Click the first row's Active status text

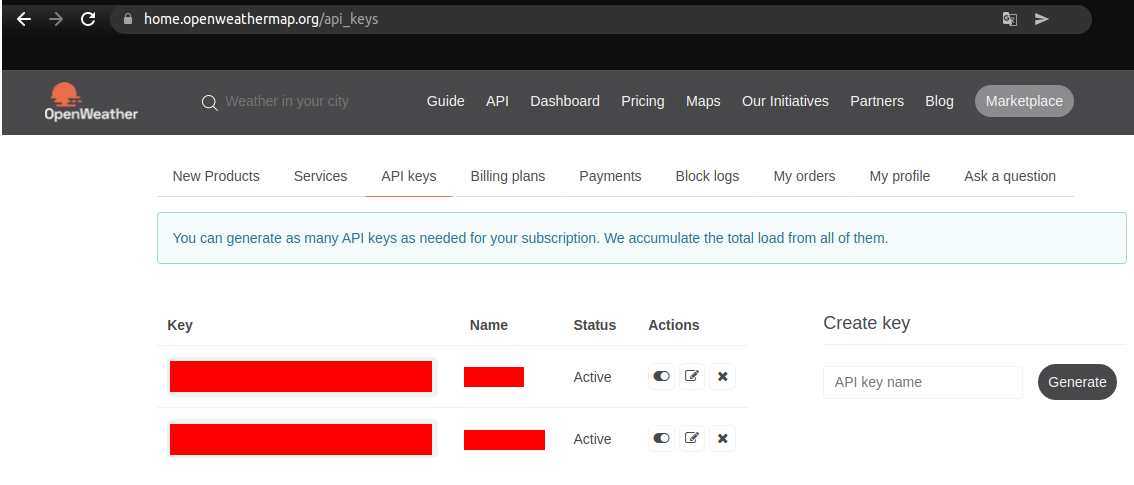pos(592,377)
